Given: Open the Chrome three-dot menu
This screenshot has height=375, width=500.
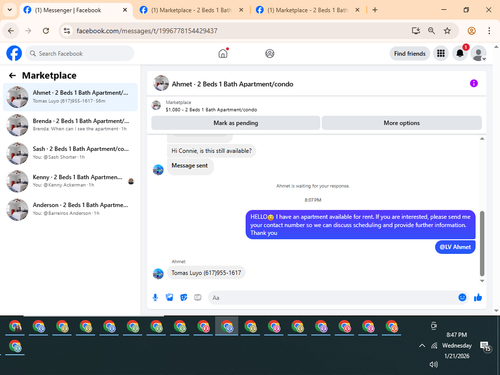Looking at the screenshot, I should 489,31.
